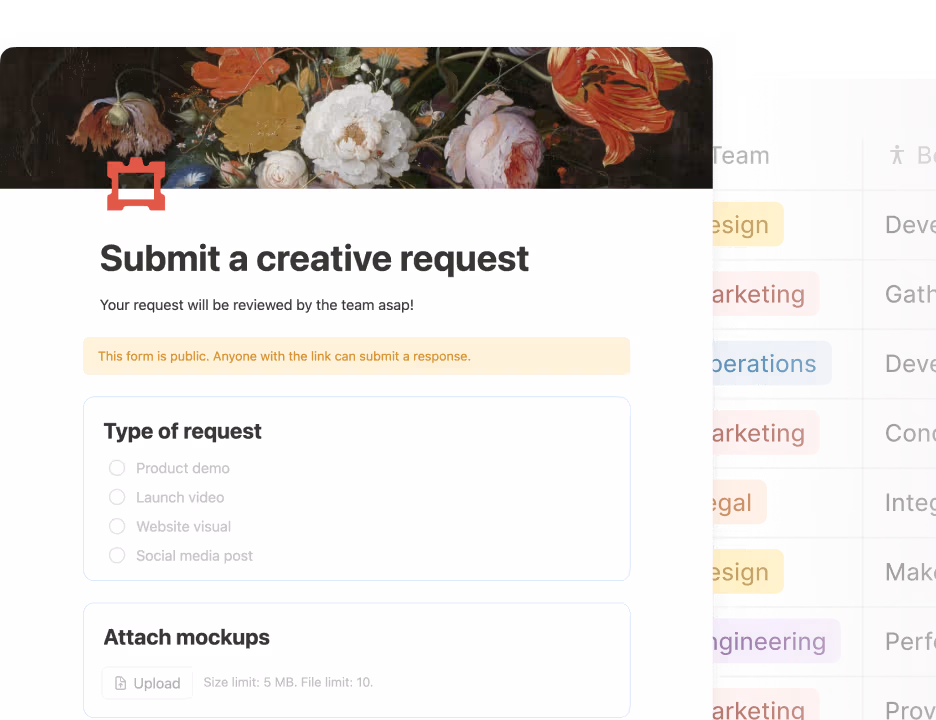Click the Upload button under Attach mockups
This screenshot has width=936, height=720.
pos(147,683)
